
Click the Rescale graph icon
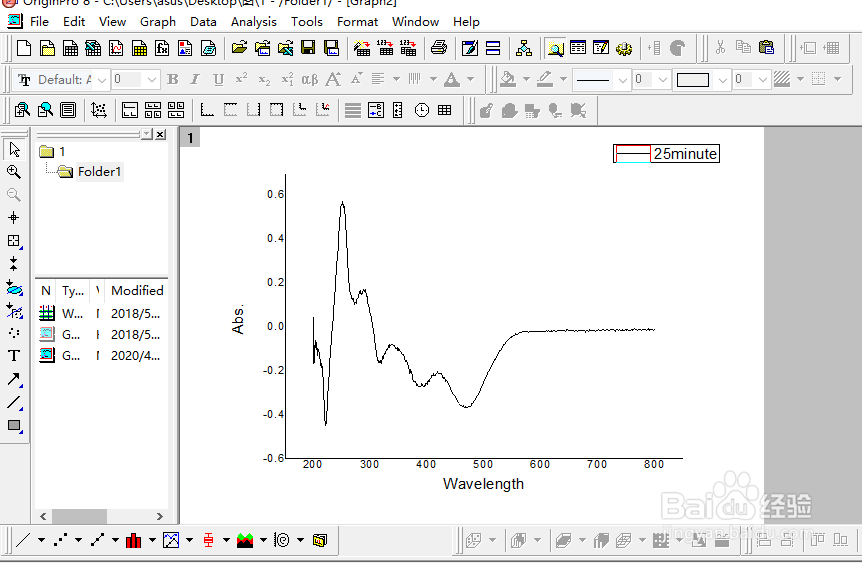98,111
